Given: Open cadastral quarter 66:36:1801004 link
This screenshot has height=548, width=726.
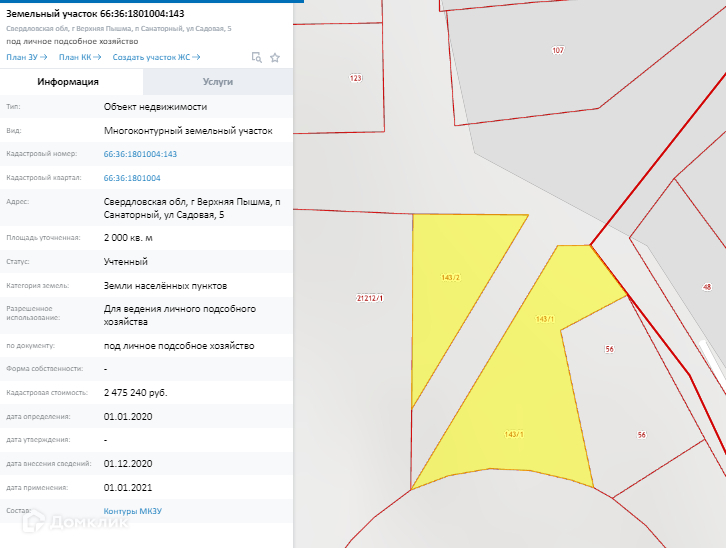Looking at the screenshot, I should tap(132, 178).
